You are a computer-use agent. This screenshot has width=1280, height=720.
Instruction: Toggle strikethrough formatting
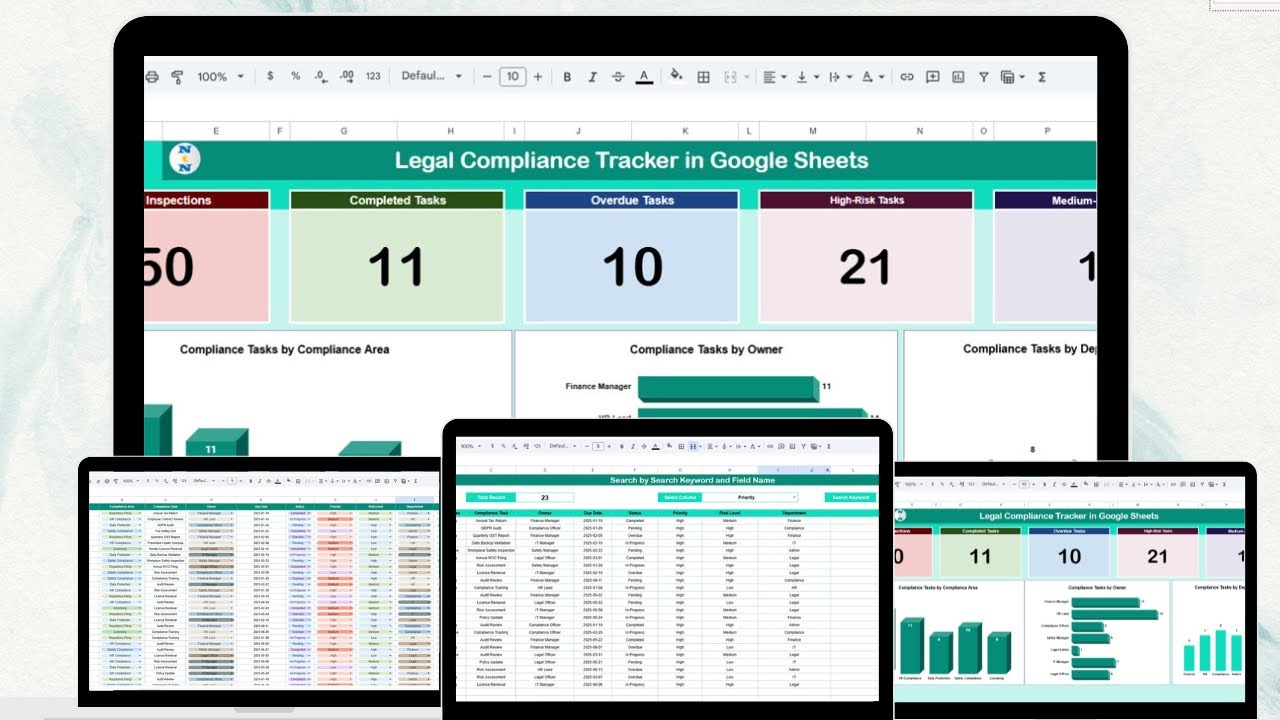tap(618, 76)
